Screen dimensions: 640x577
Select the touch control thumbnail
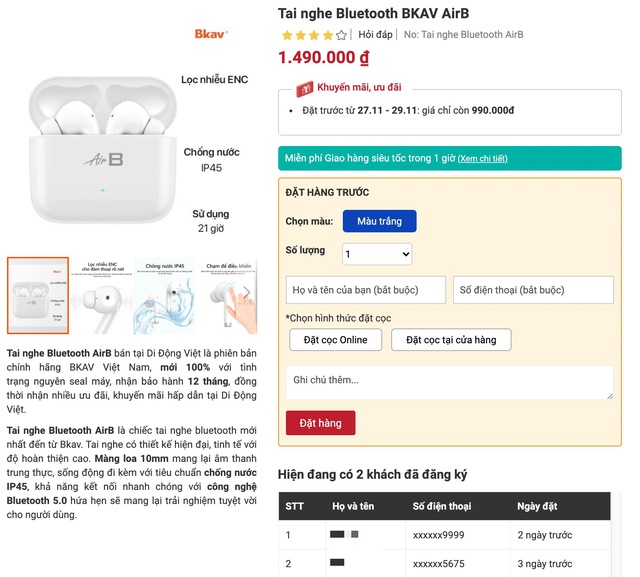tap(228, 296)
